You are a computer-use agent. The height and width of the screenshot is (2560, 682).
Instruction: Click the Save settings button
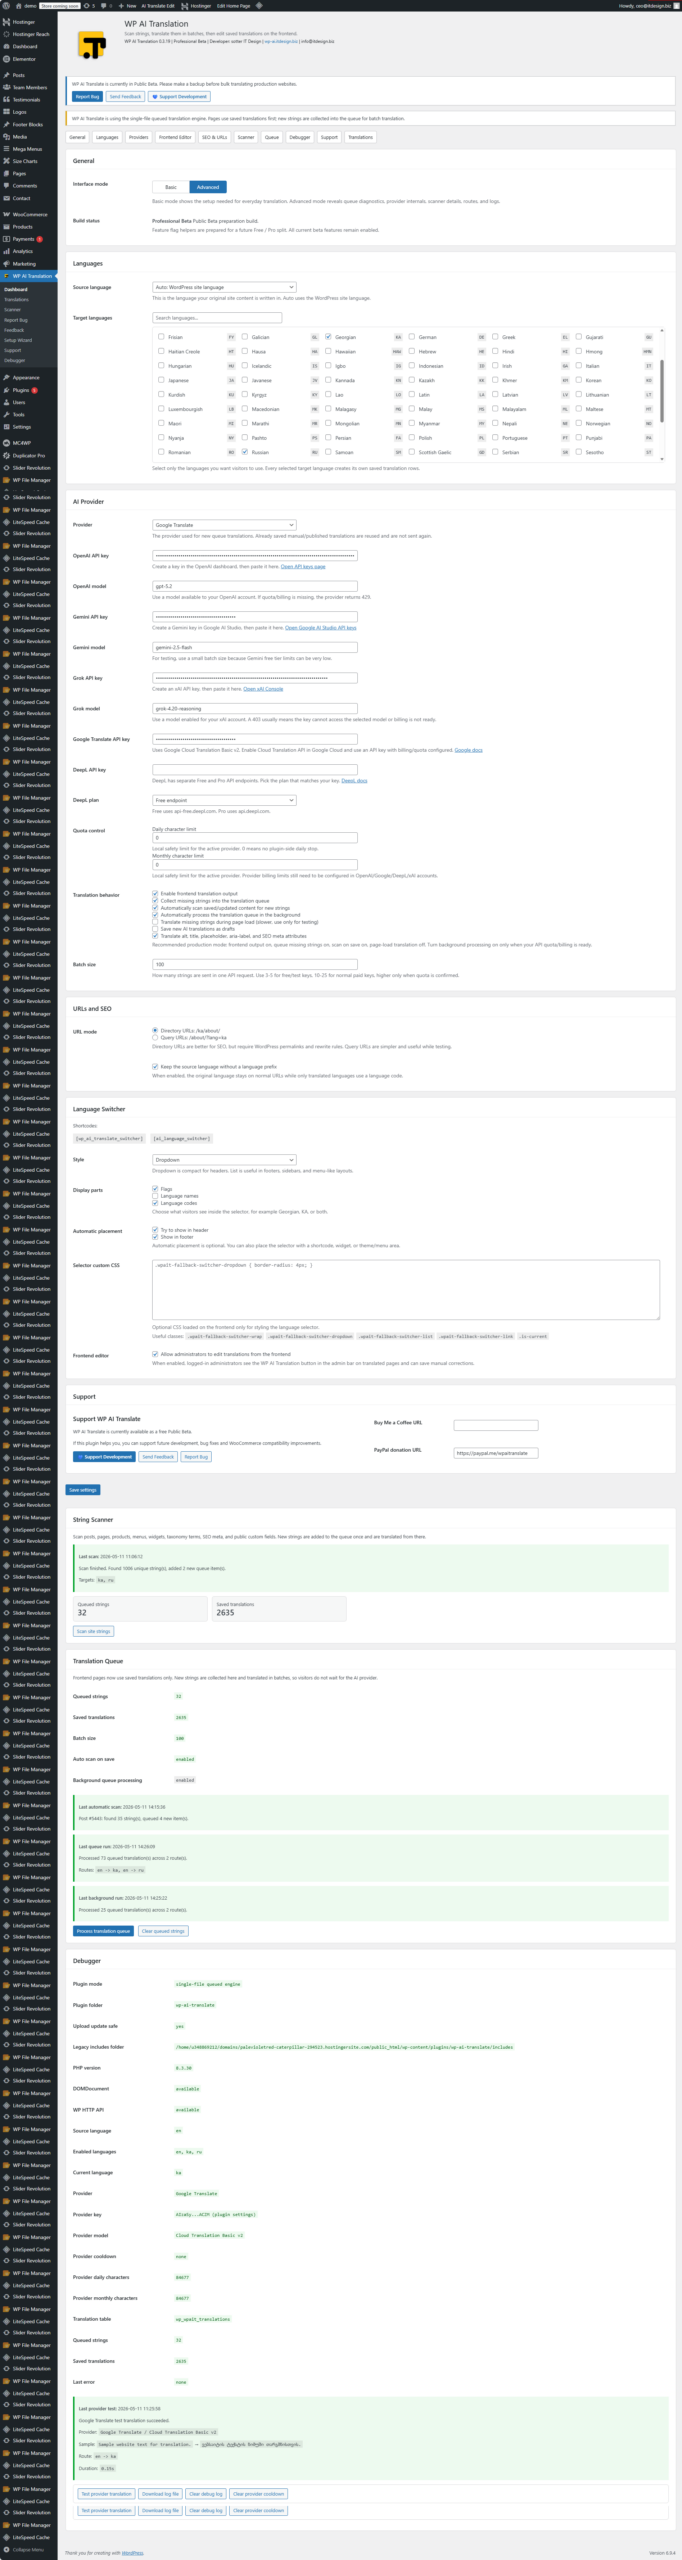tap(83, 1490)
